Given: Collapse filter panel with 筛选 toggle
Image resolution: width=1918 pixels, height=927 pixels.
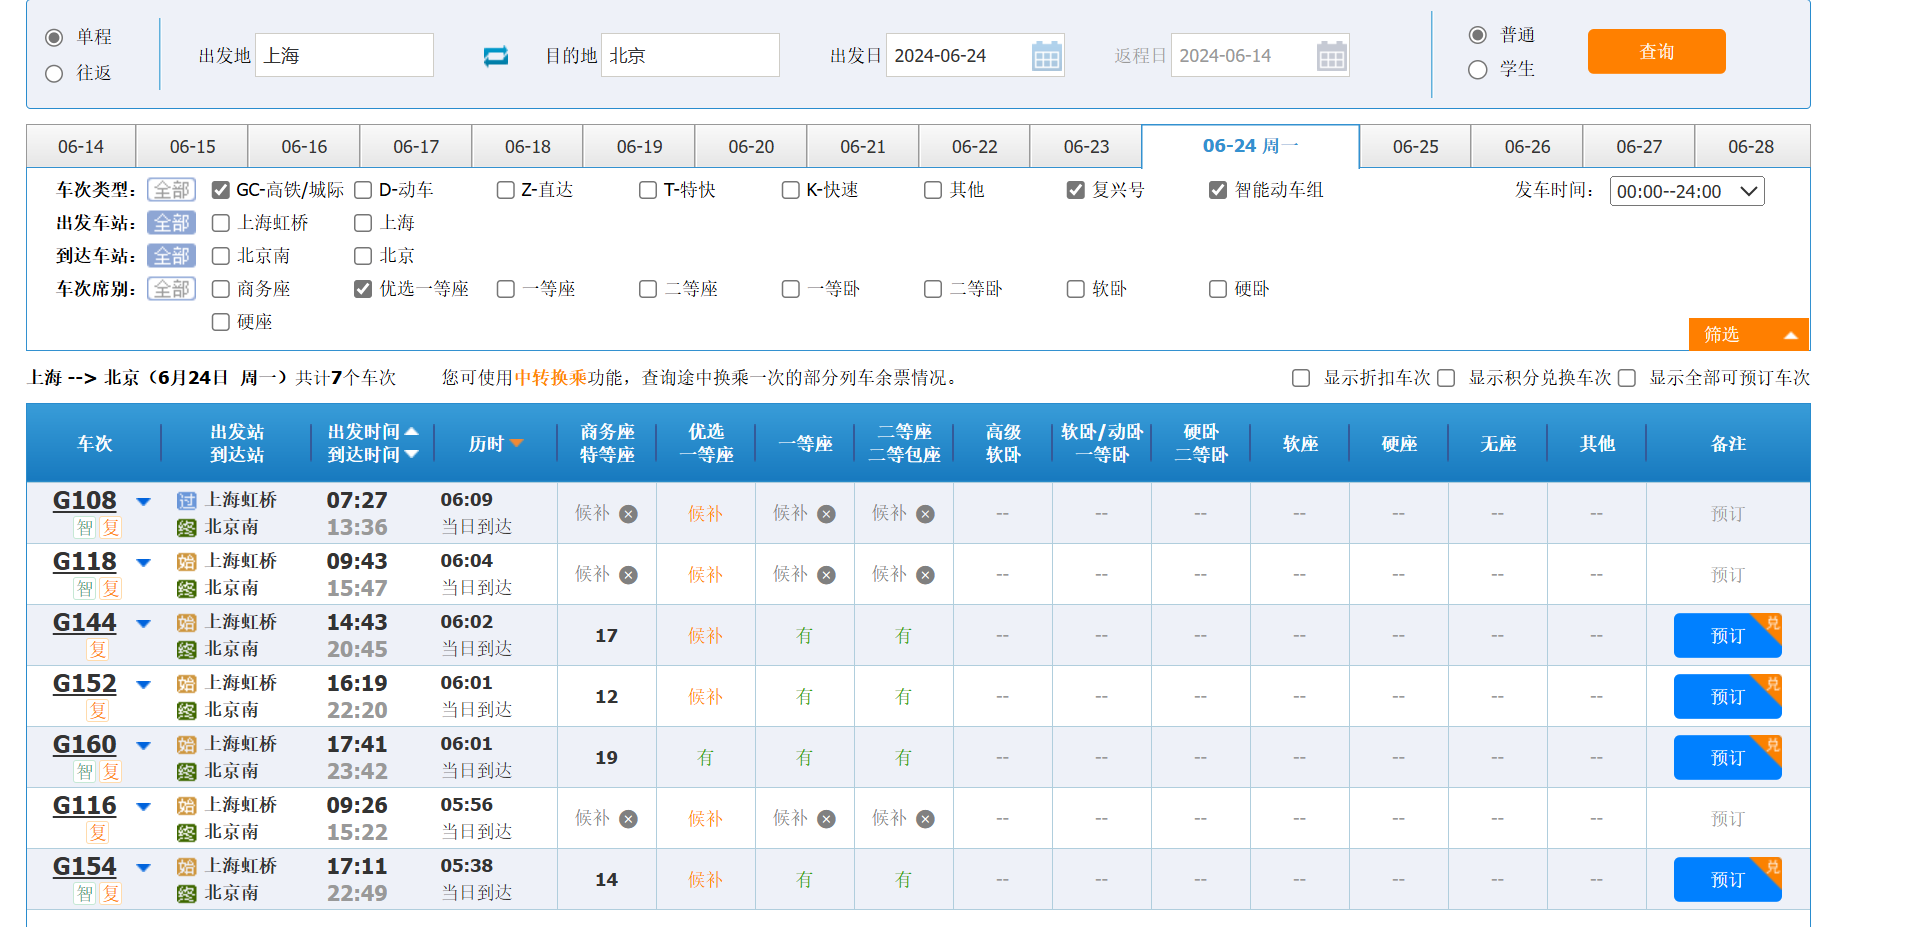Looking at the screenshot, I should [1749, 334].
